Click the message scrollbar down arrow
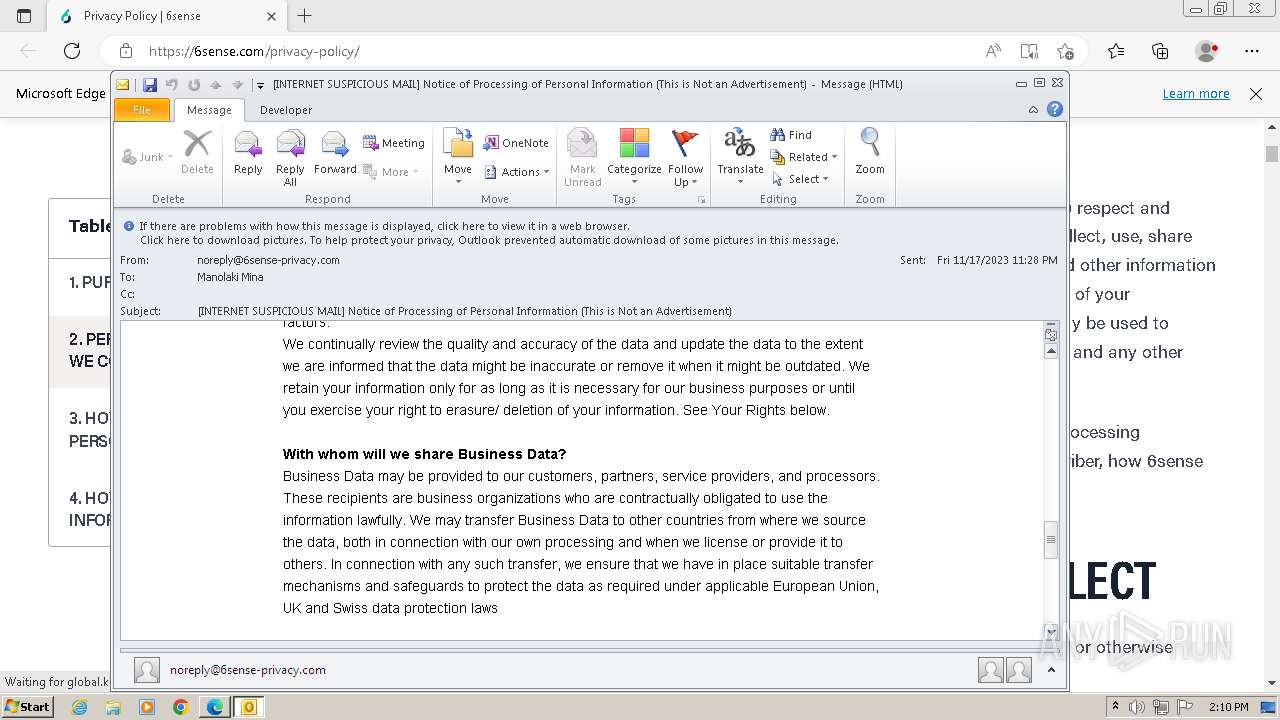The image size is (1280, 720). [x=1051, y=631]
